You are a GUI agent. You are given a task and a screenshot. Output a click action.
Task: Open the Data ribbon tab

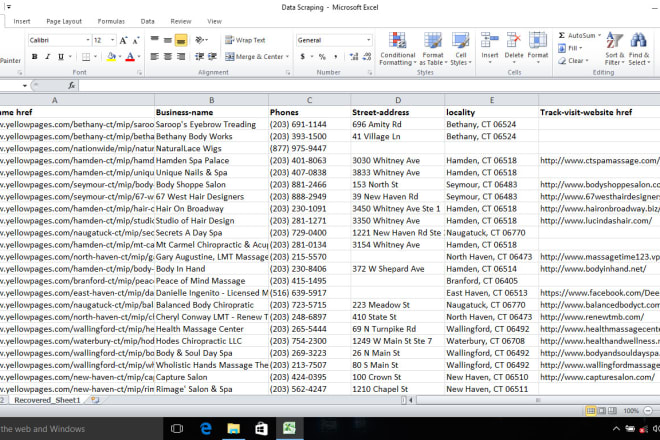click(x=147, y=21)
